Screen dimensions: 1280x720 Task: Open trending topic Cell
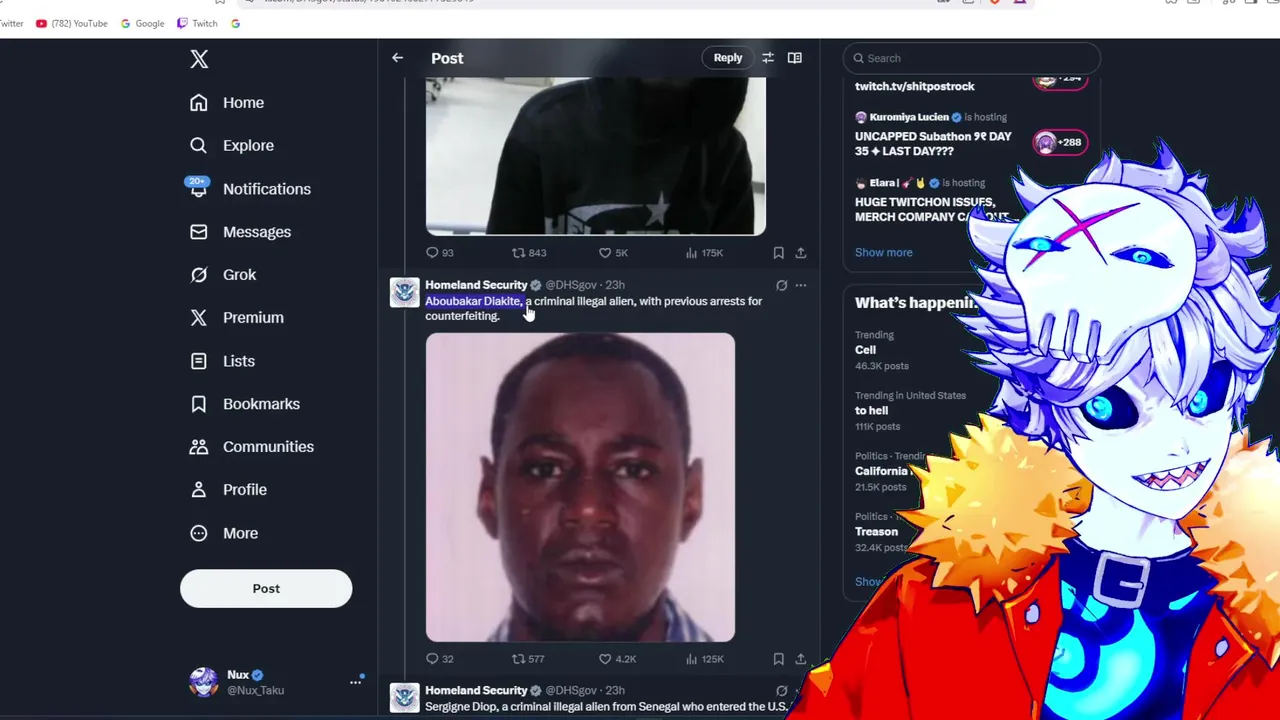click(866, 350)
